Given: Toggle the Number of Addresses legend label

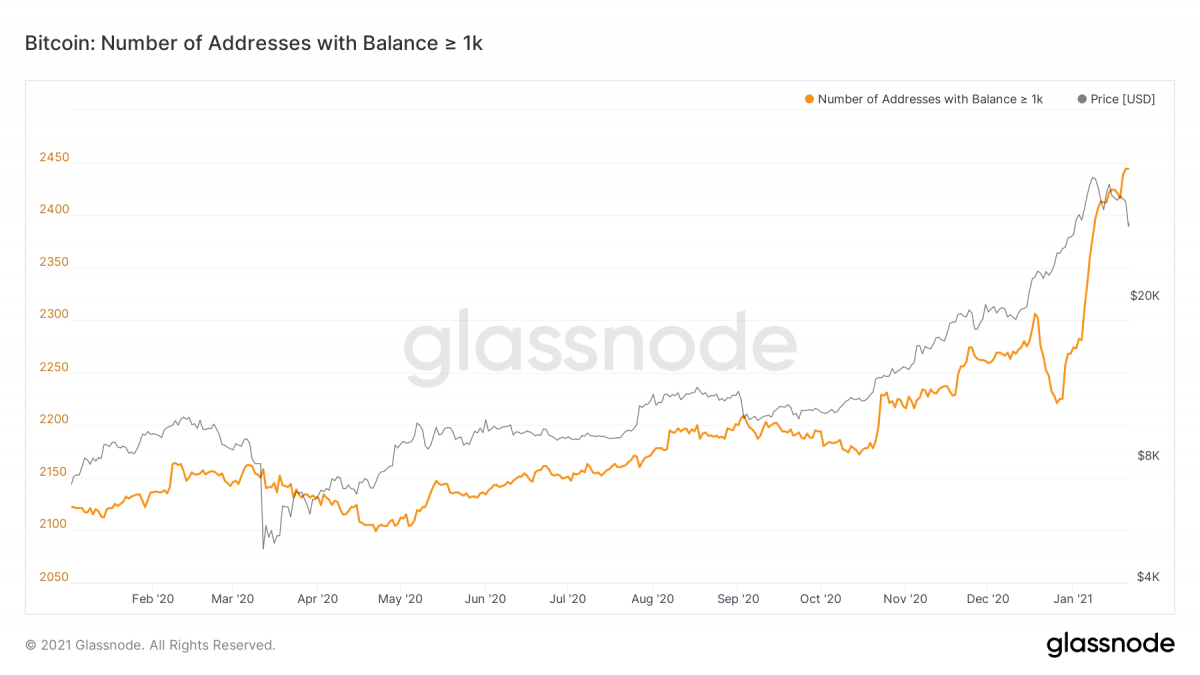Looking at the screenshot, I should (x=930, y=99).
